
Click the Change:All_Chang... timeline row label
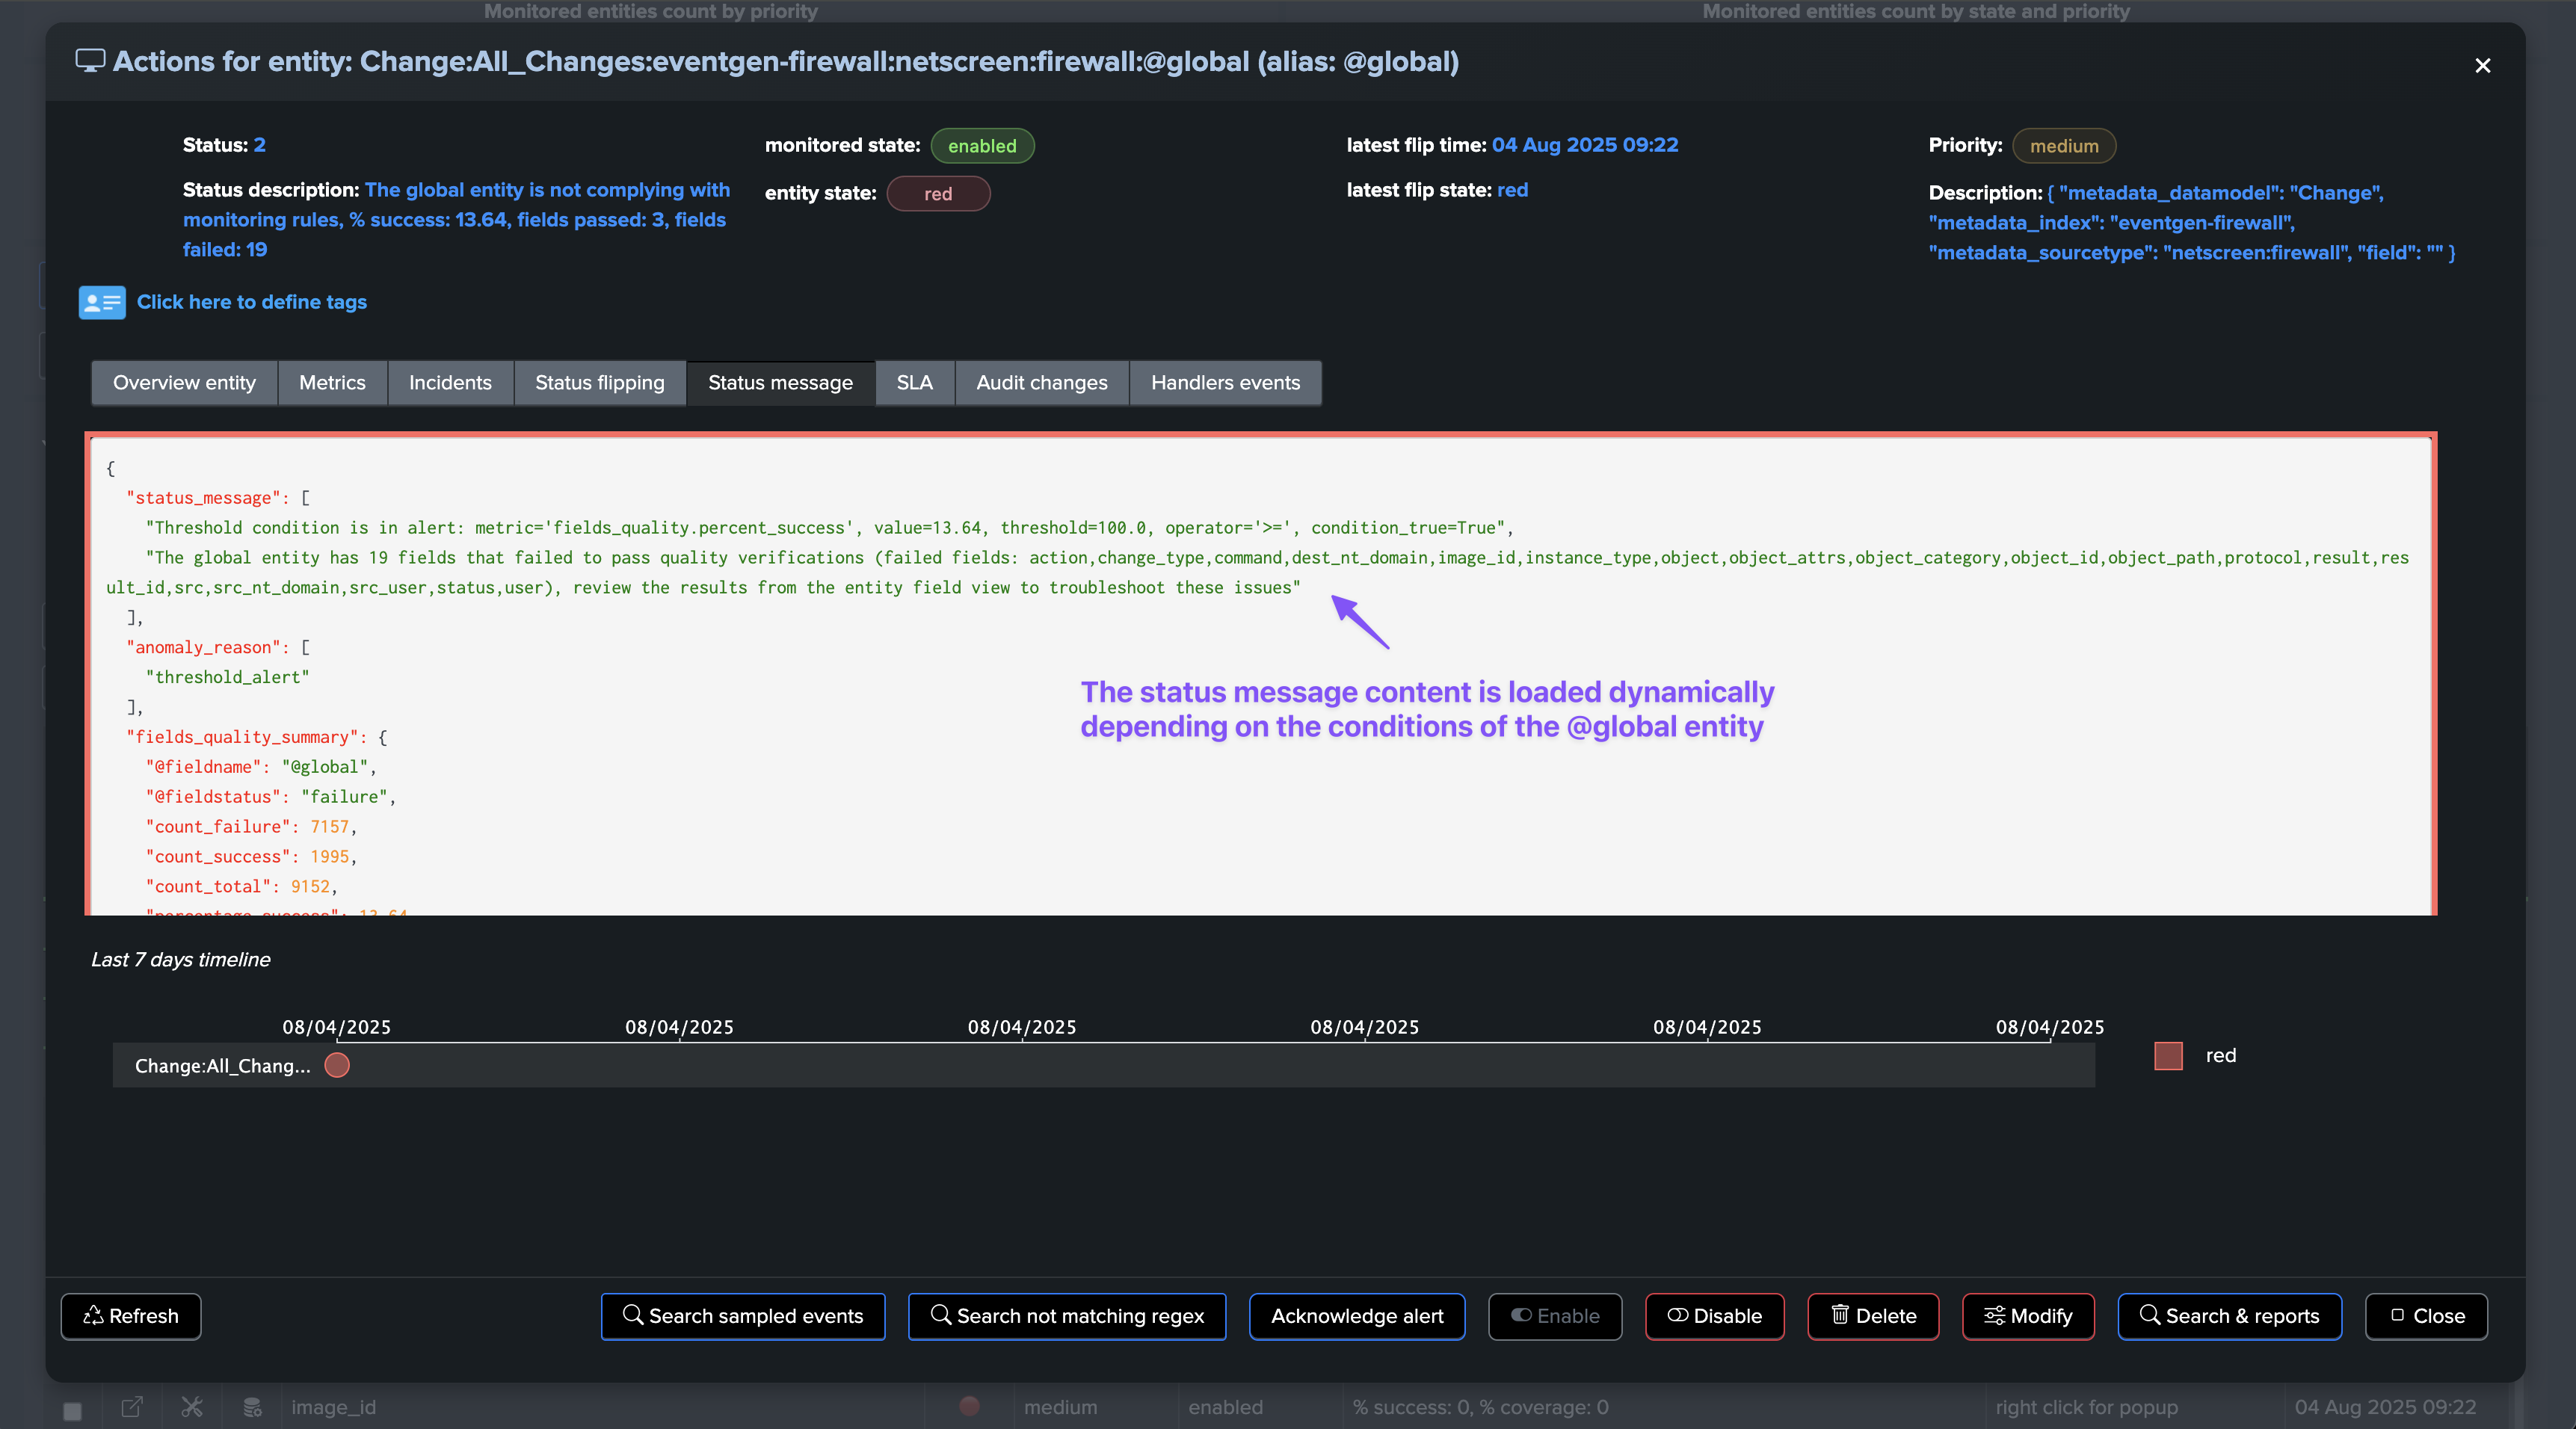(222, 1066)
